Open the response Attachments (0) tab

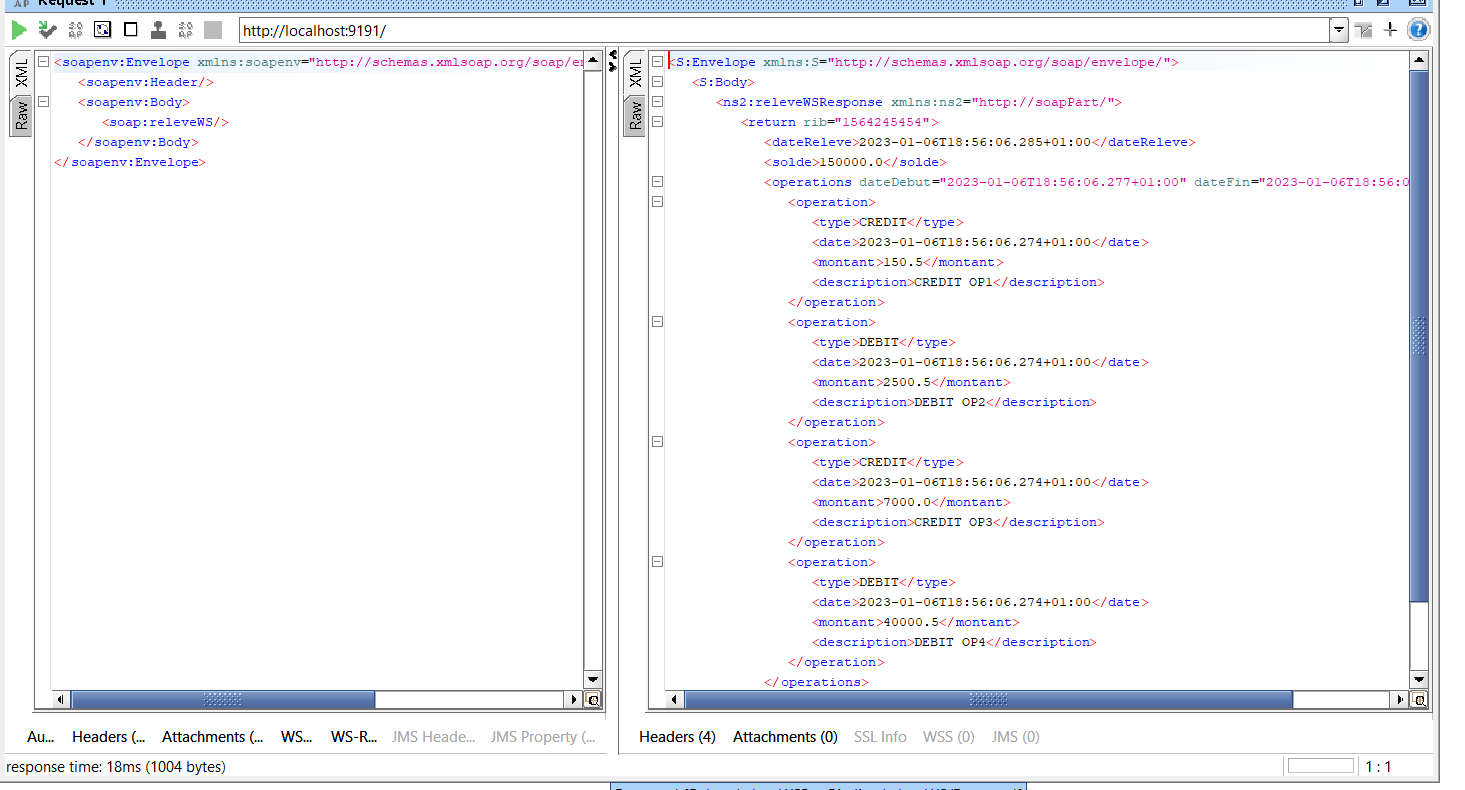785,737
